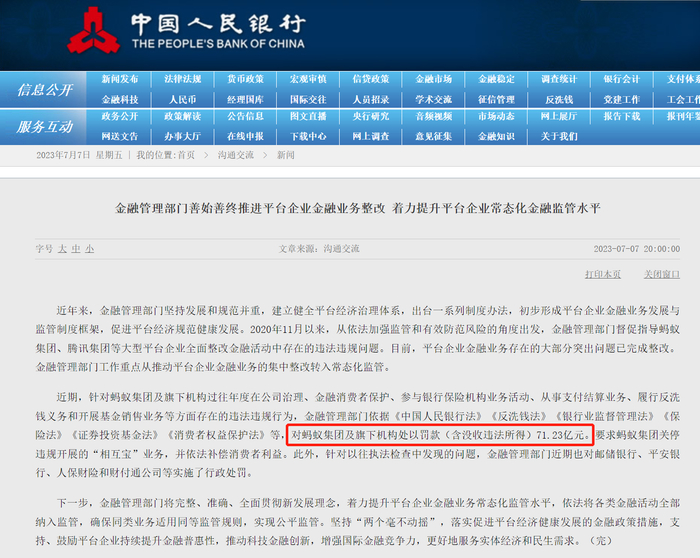Open 征信管理 menu item

496,100
